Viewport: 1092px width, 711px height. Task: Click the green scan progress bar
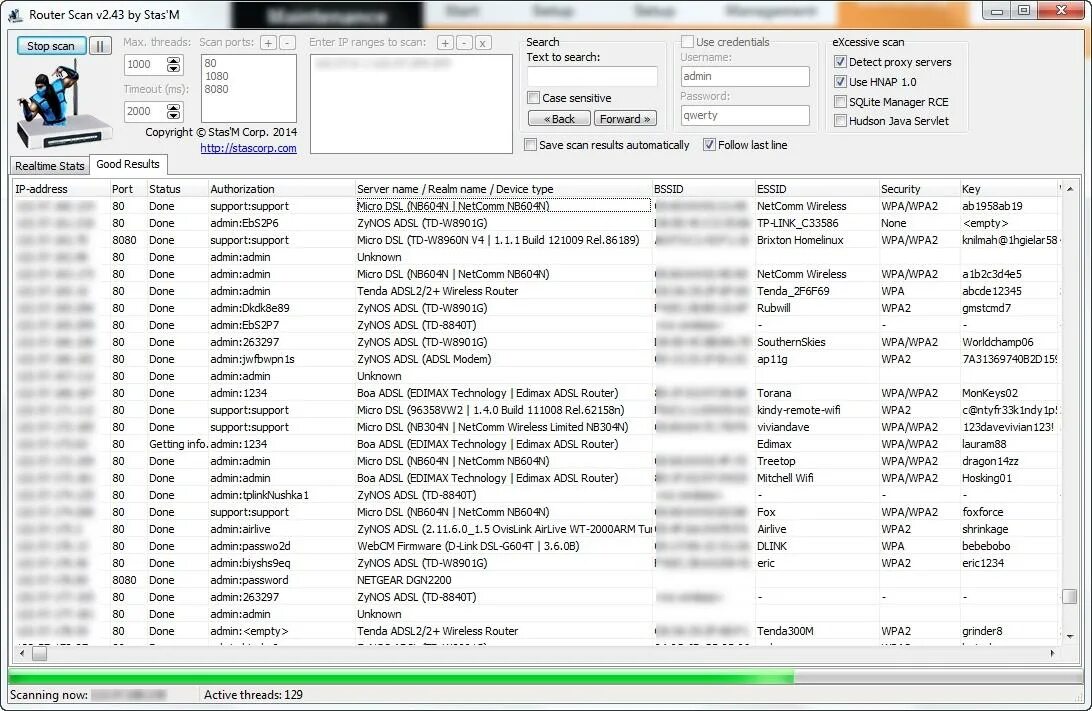545,676
